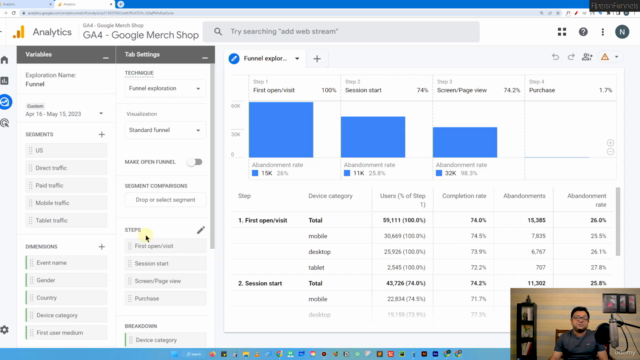Click the Windows Start button on taskbar
This screenshot has height=360, width=640.
pos(175,354)
